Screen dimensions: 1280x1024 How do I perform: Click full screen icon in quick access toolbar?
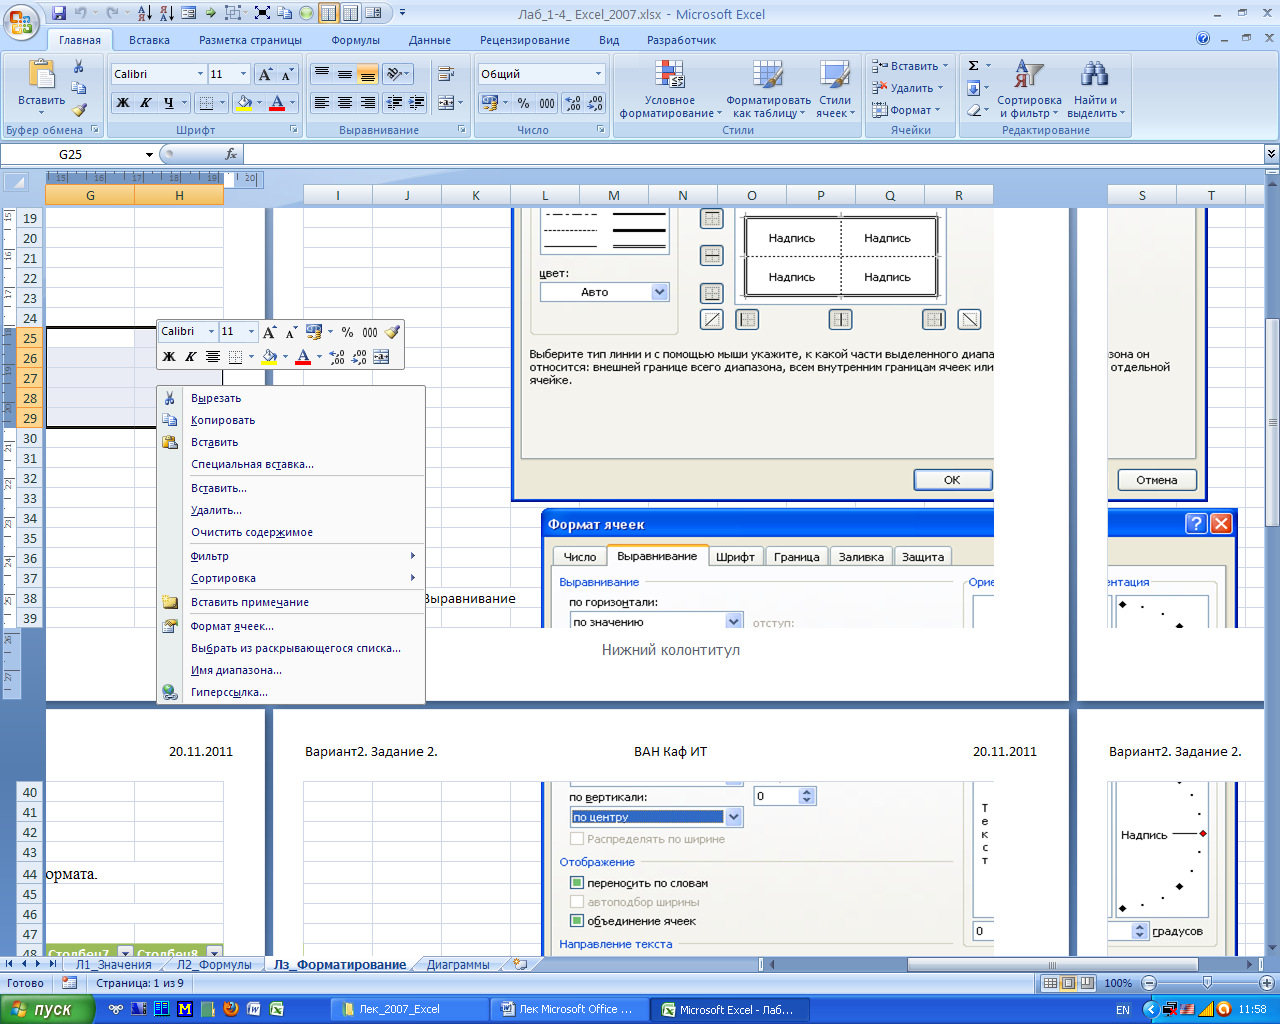pos(262,14)
